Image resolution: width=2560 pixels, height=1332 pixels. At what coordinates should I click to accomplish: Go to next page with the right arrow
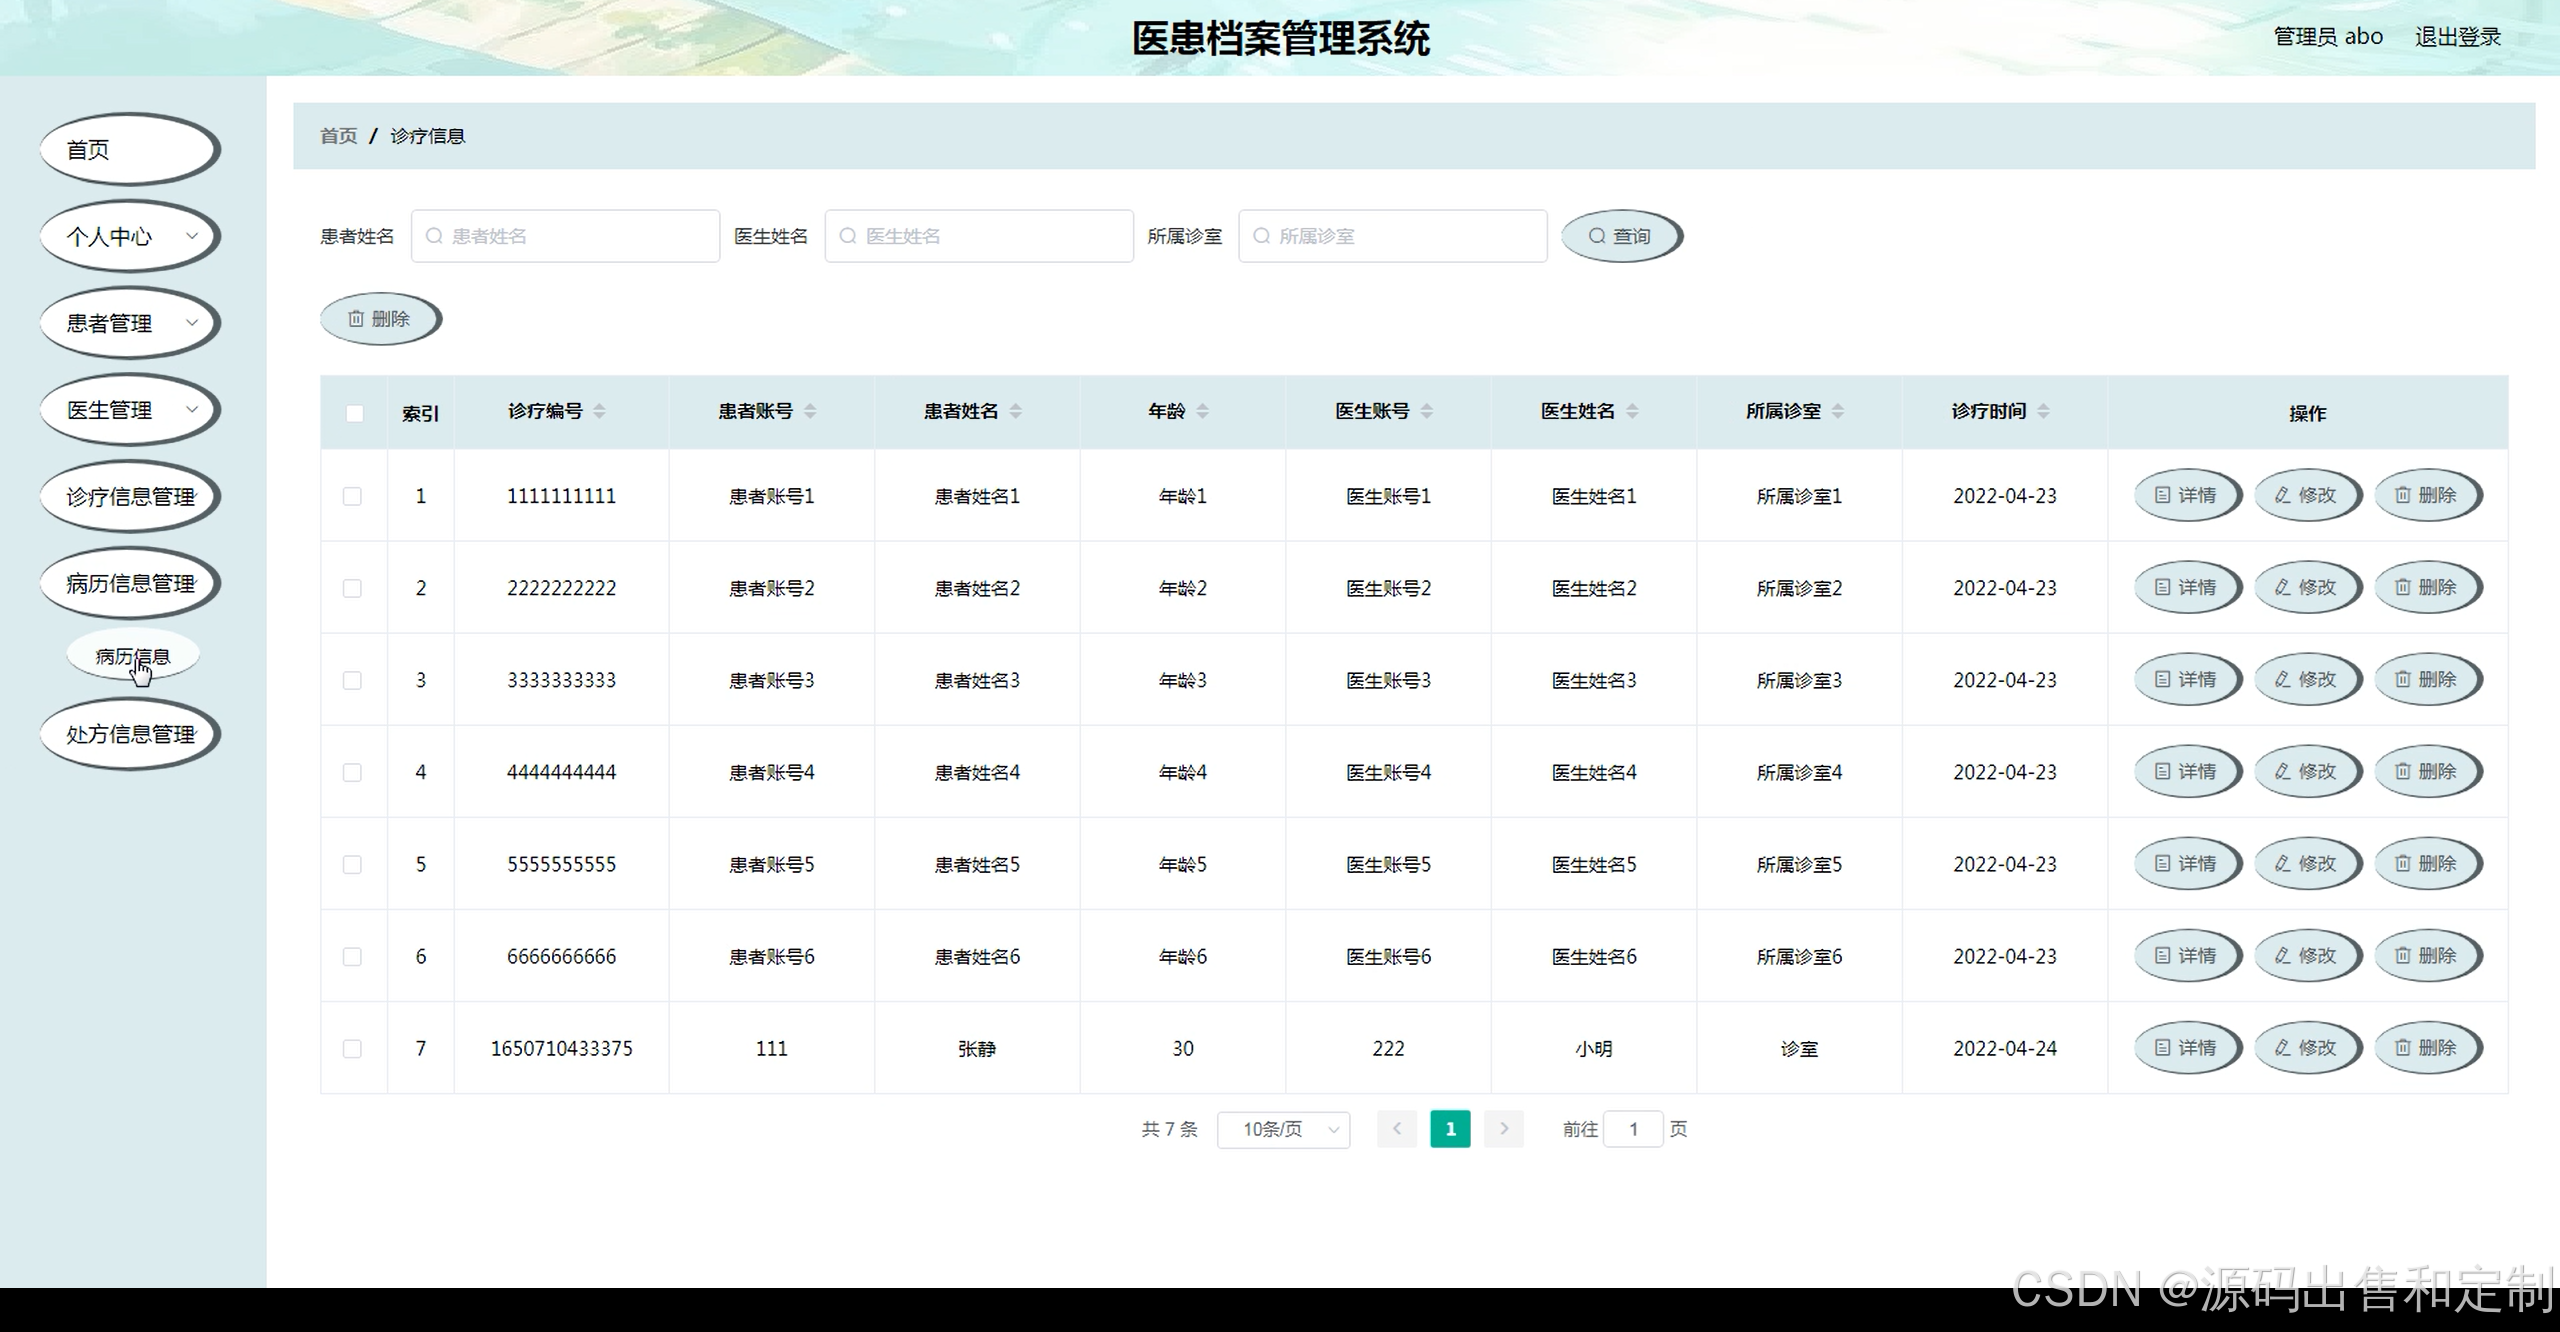click(x=1503, y=1129)
